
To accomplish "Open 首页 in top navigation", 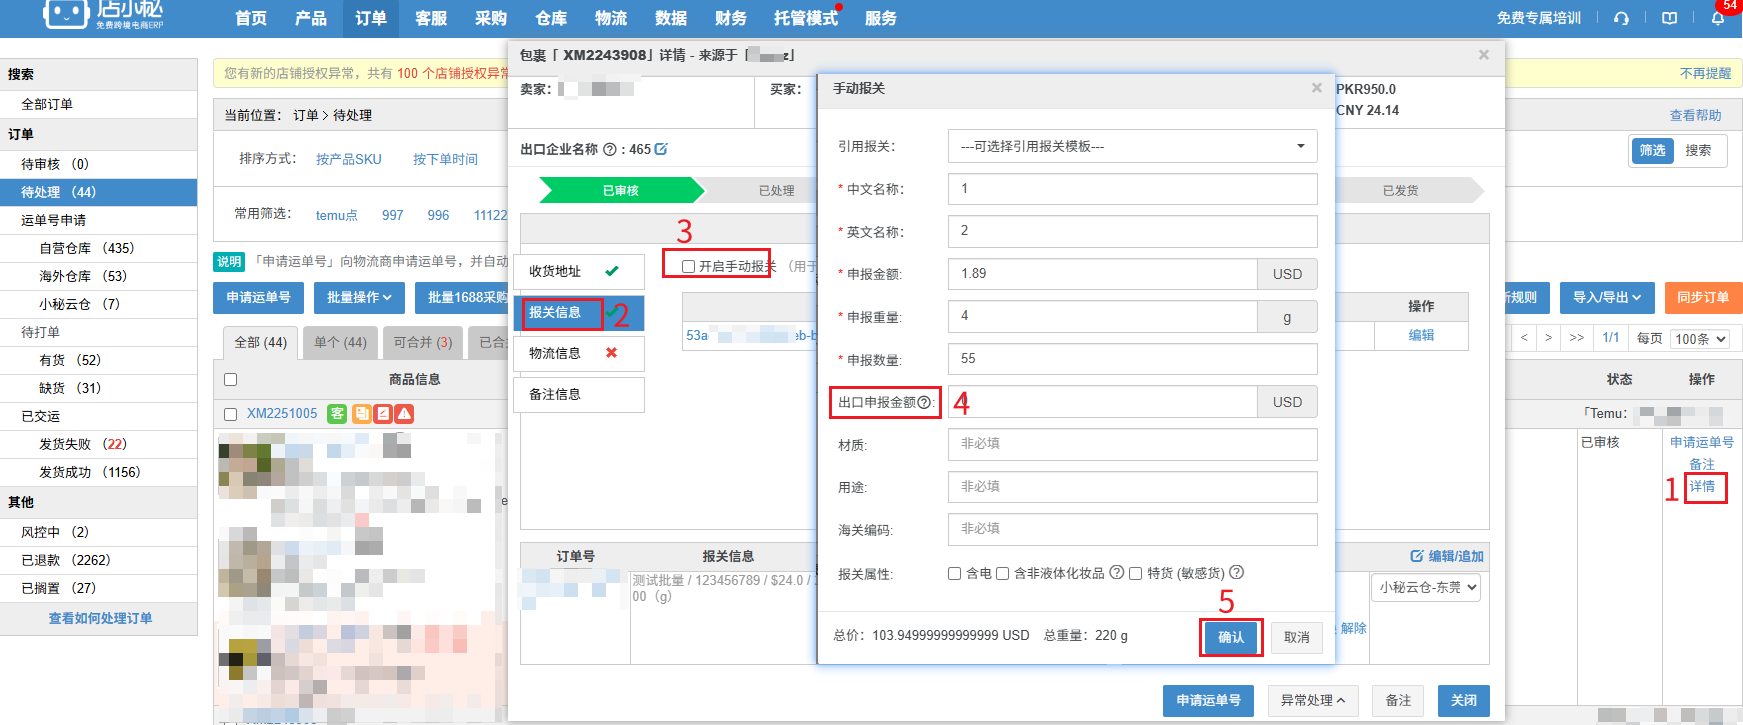I will 251,18.
